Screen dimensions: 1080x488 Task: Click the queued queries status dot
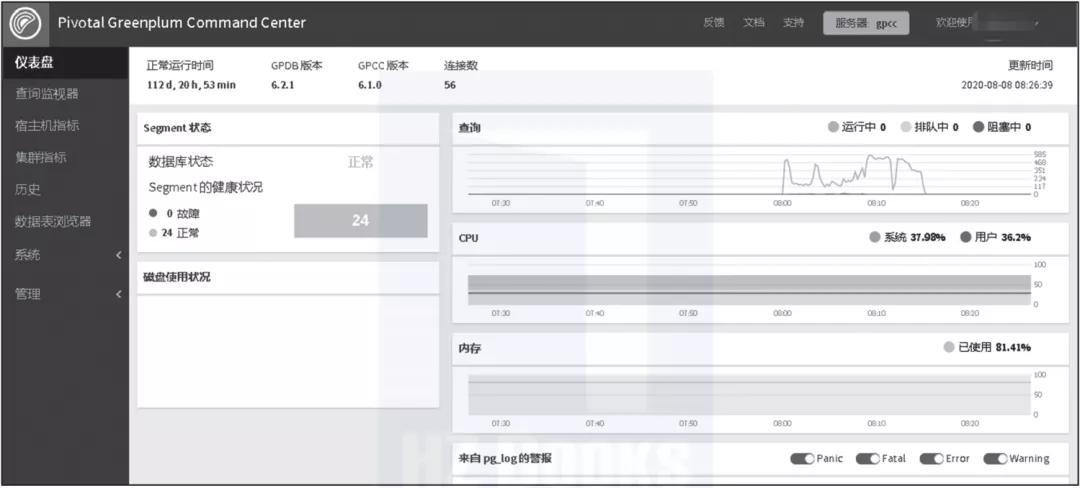pos(906,127)
